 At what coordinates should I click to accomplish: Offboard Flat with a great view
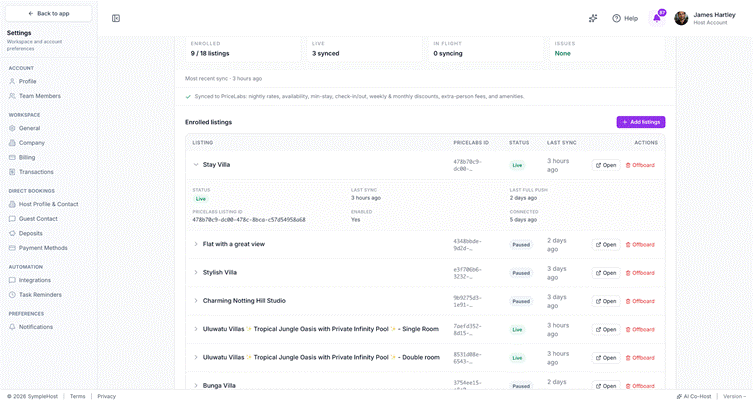(640, 244)
